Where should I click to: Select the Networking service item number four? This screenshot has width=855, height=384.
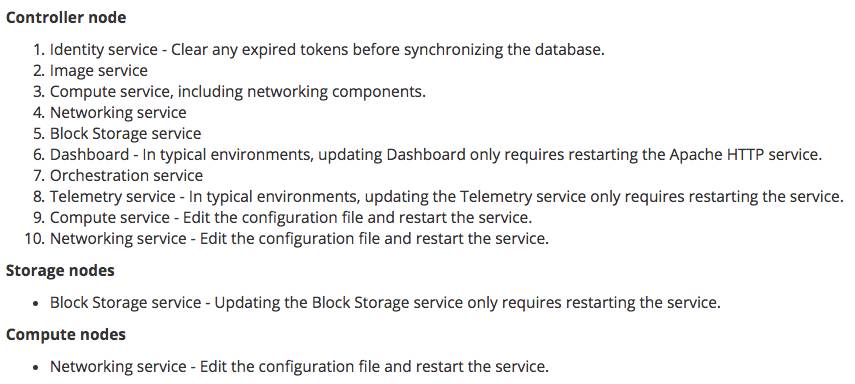(118, 113)
